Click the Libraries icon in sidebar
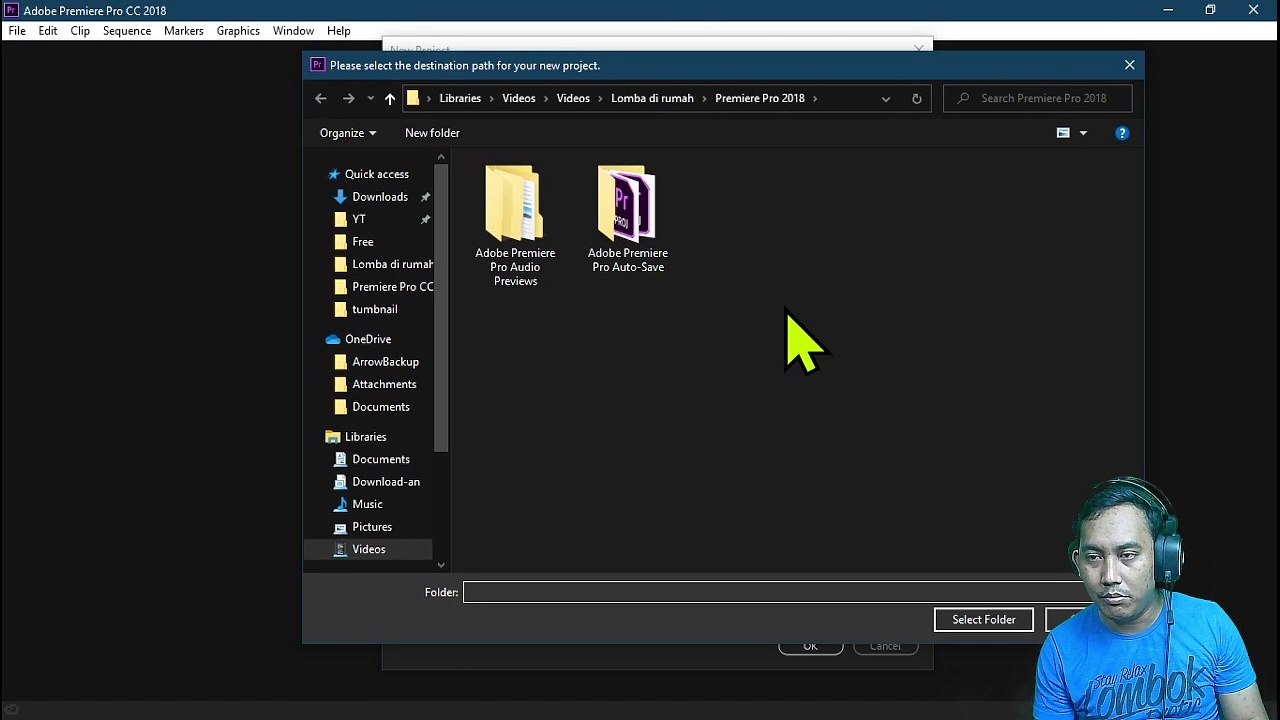The image size is (1280, 720). click(x=333, y=437)
